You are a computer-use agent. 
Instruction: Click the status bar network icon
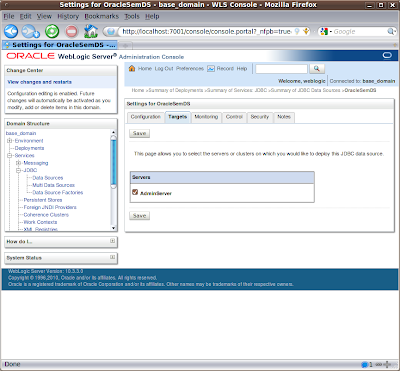(x=364, y=365)
